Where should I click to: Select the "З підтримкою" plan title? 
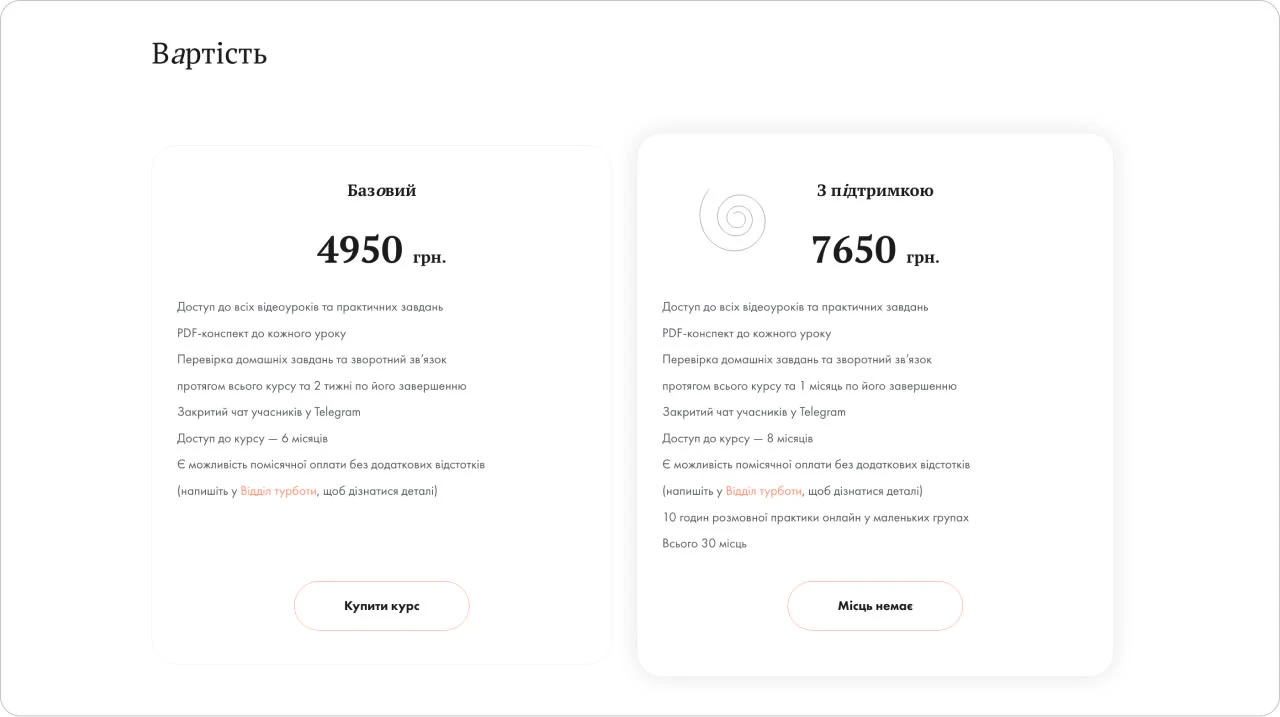[874, 190]
